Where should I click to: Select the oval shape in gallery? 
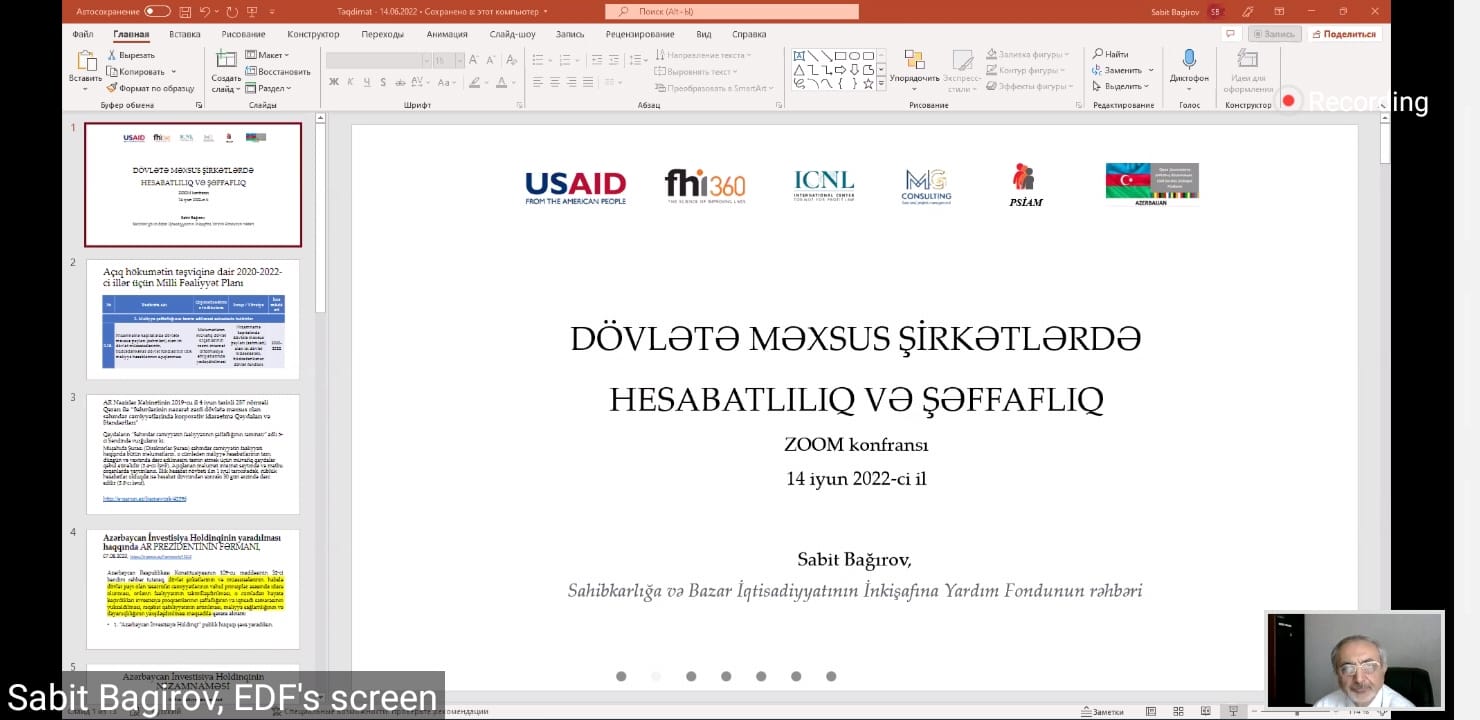point(855,56)
